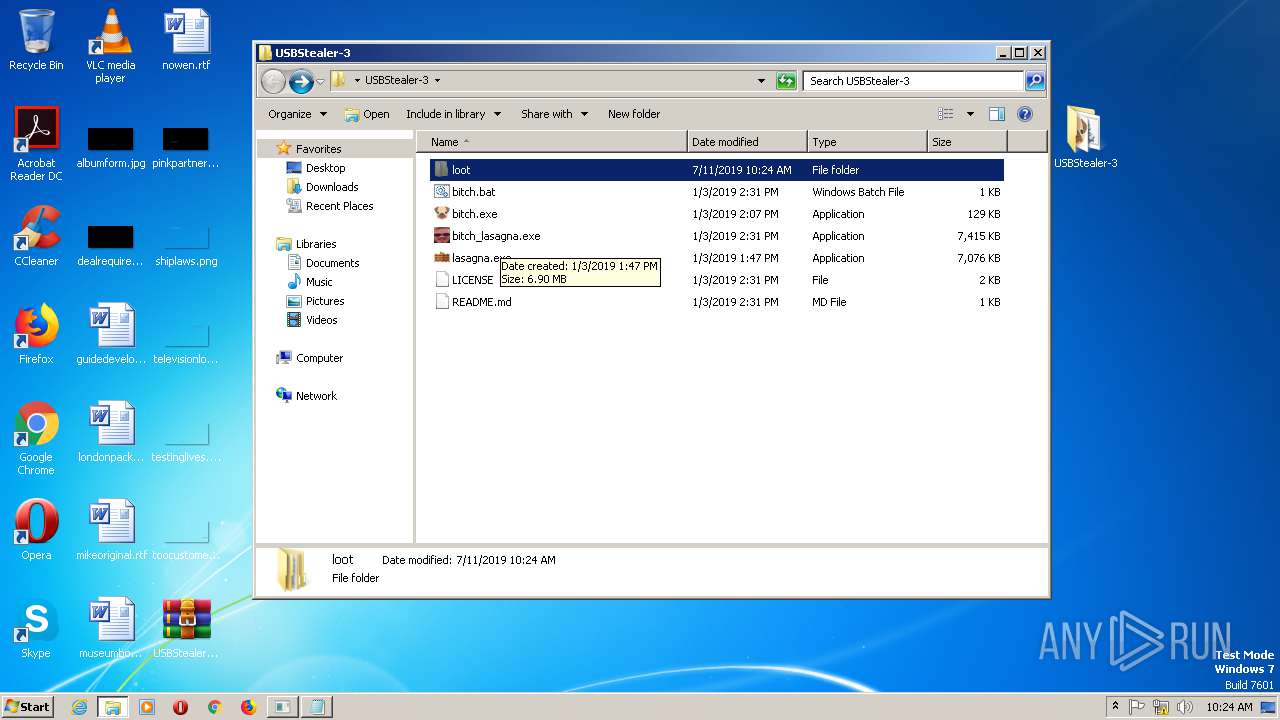
Task: Select the LICENSE file icon
Action: click(441, 280)
